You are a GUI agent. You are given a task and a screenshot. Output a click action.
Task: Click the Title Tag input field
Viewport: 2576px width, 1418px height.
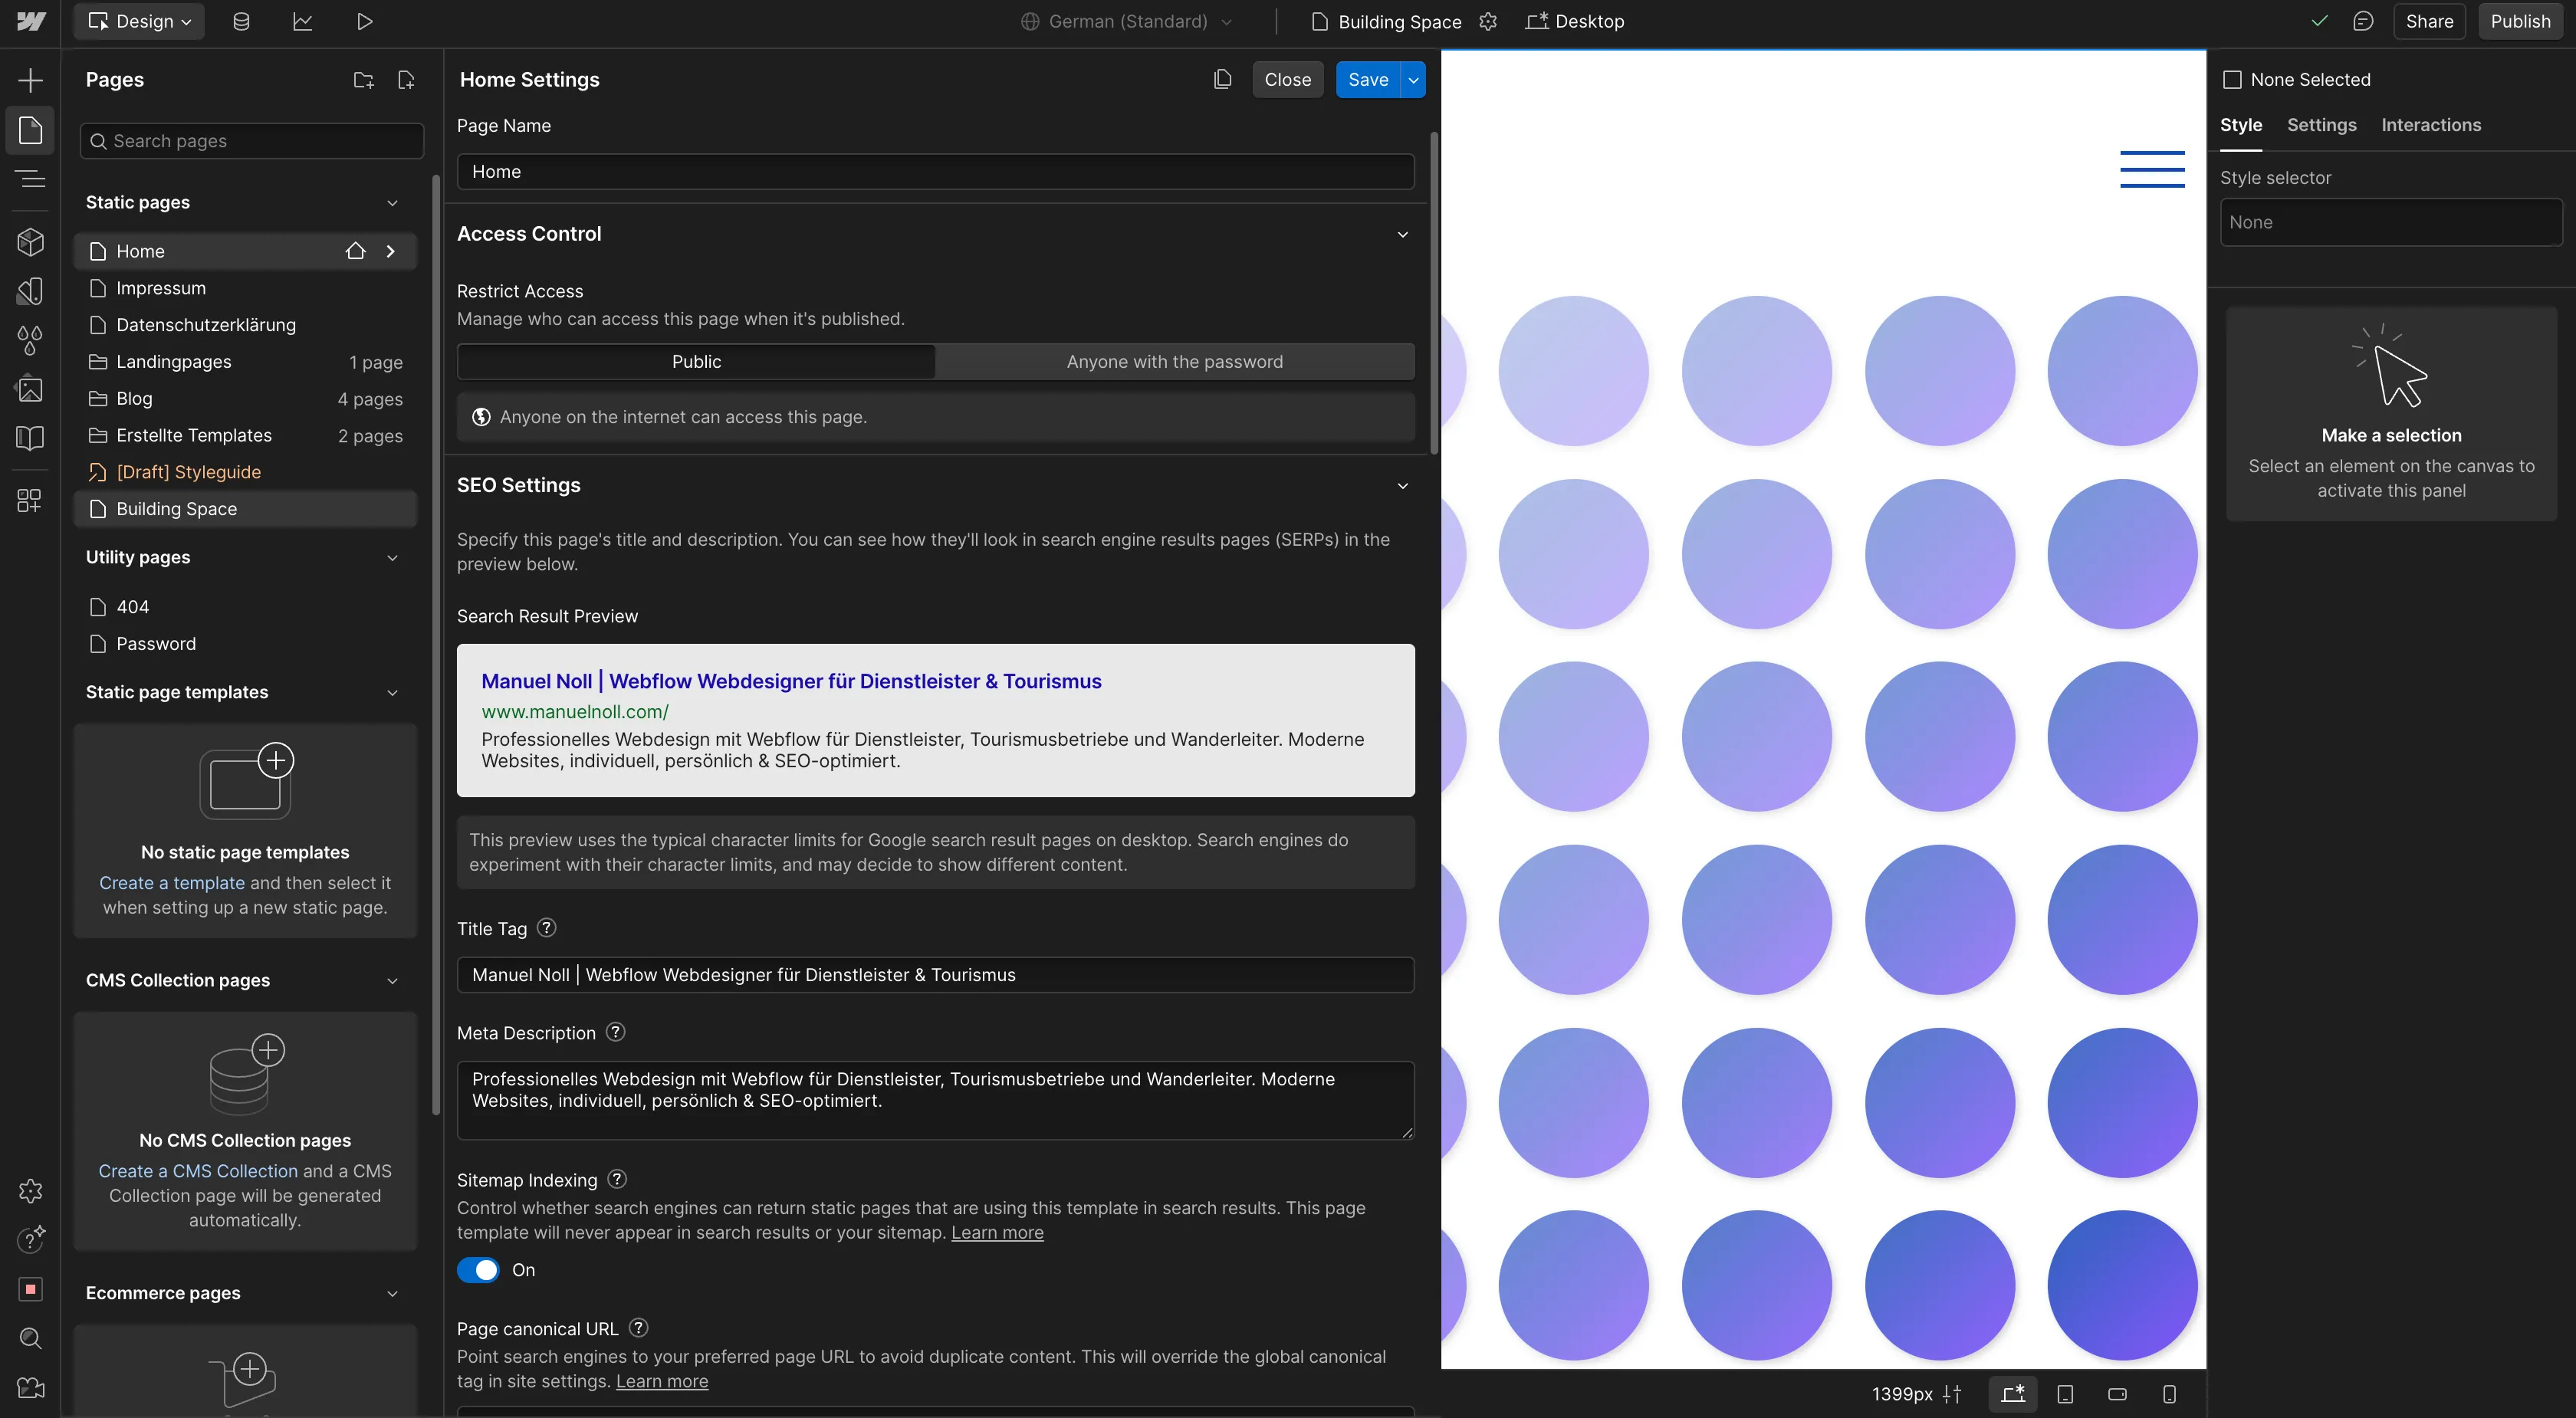(x=935, y=975)
